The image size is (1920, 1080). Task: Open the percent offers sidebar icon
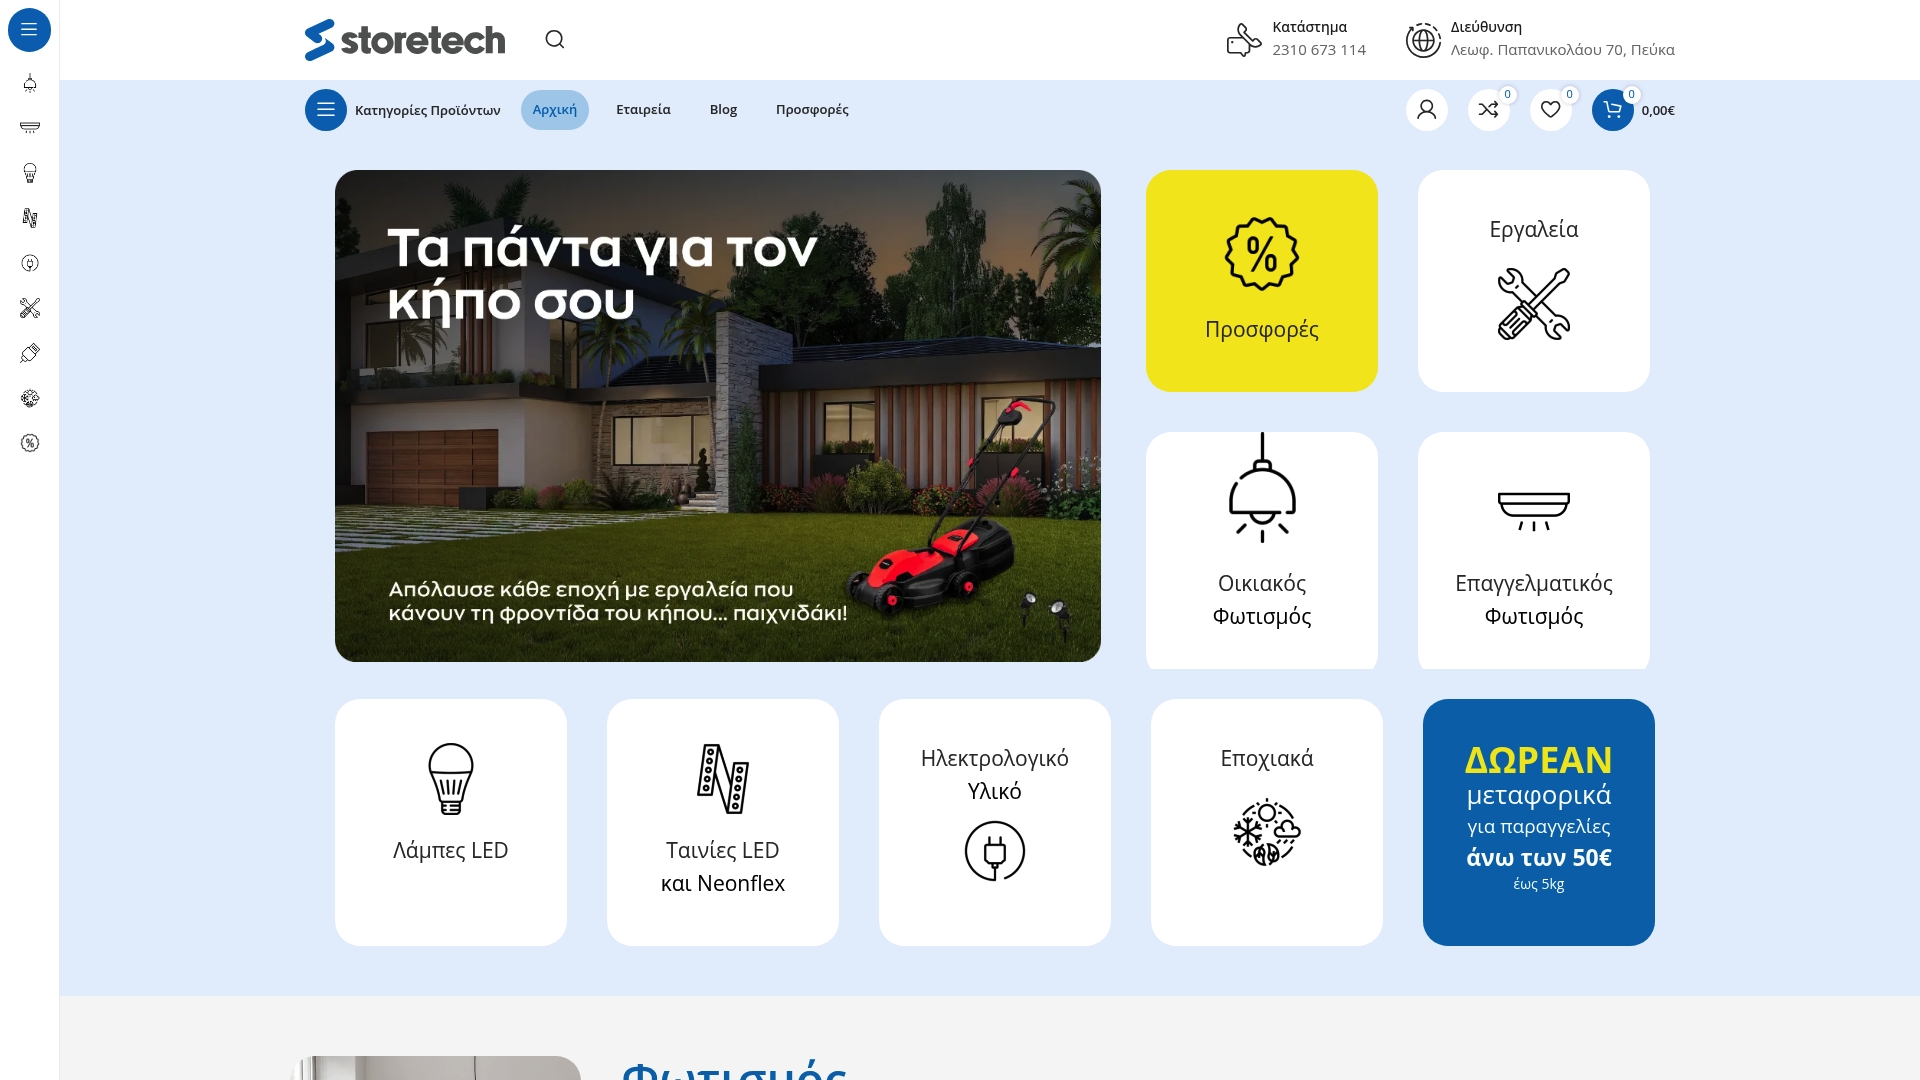(30, 443)
